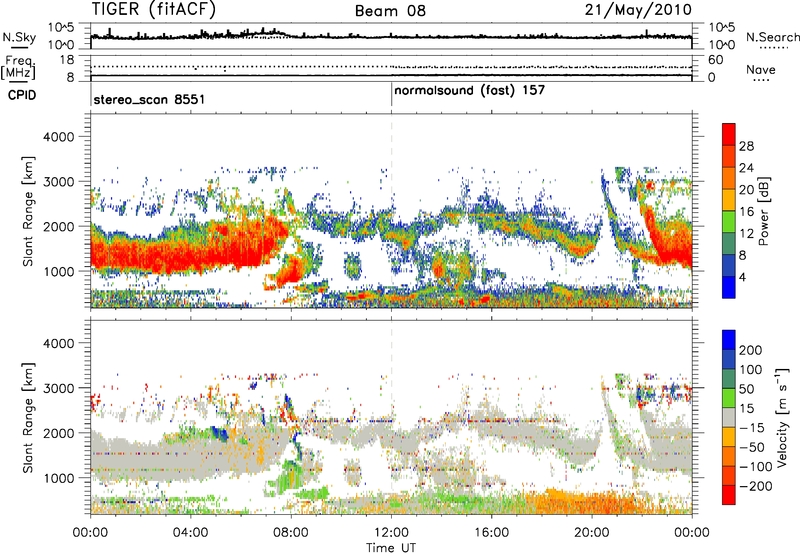Image resolution: width=800 pixels, height=554 pixels.
Task: Click the power colorbar tick label '28'
Action: point(746,146)
